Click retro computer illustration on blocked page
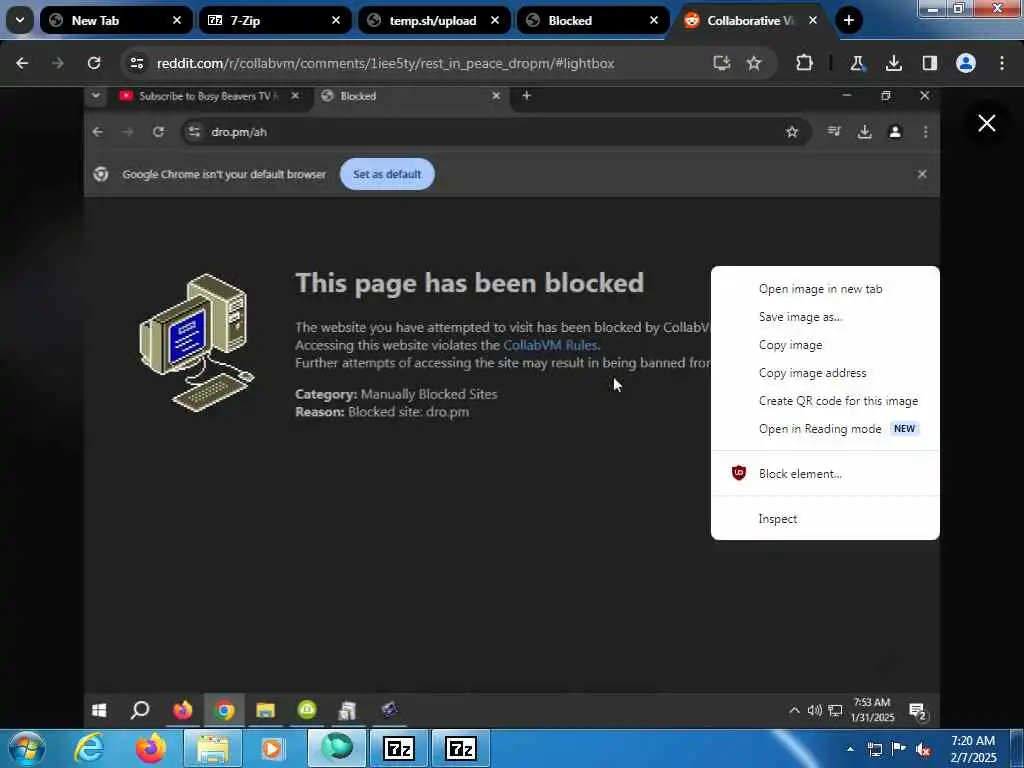Image resolution: width=1024 pixels, height=768 pixels. pos(197,343)
